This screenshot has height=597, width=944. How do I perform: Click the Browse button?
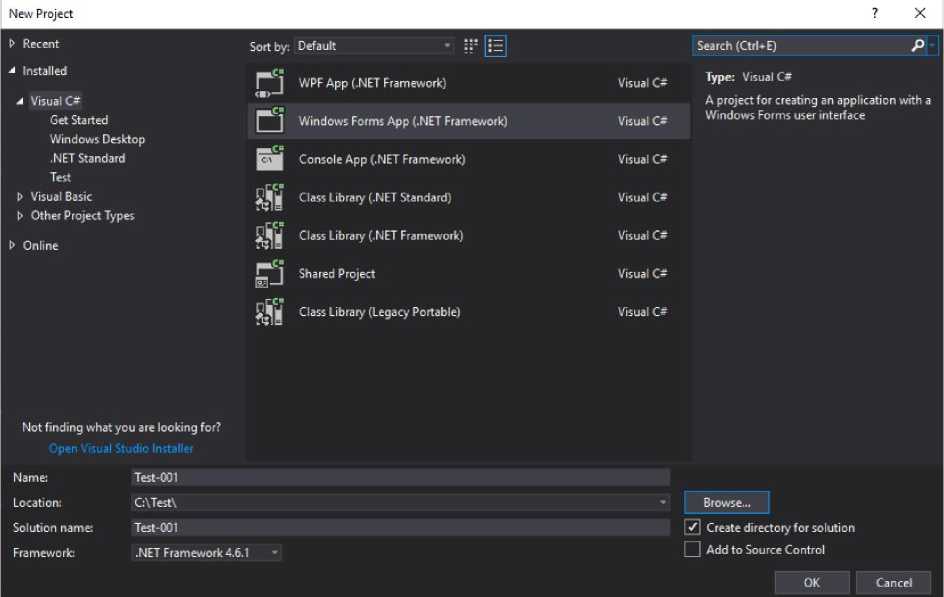point(727,503)
